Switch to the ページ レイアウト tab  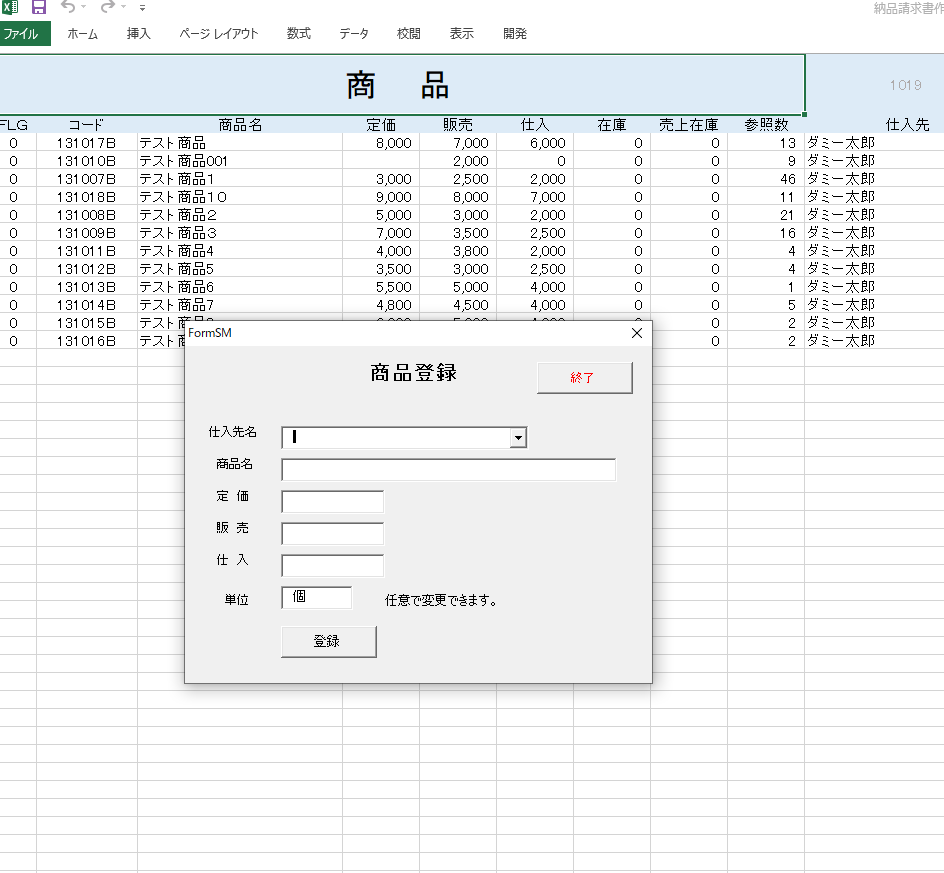pyautogui.click(x=219, y=34)
